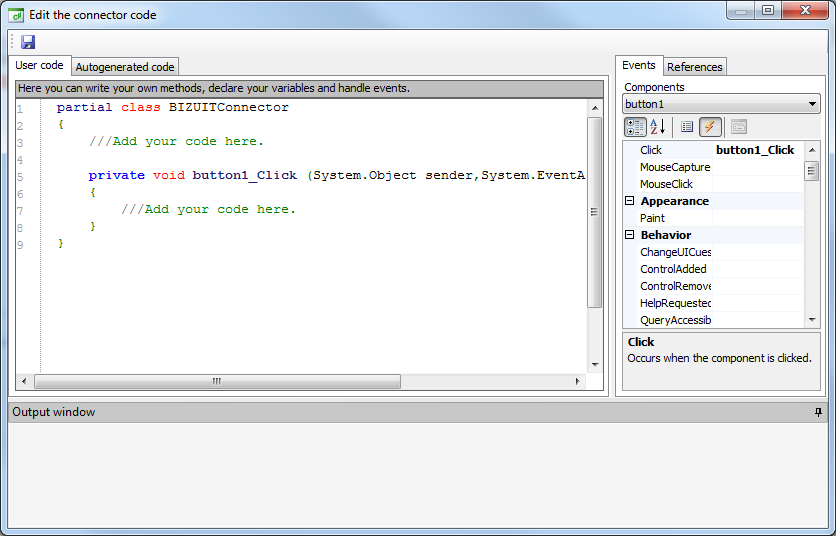This screenshot has height=536, width=836.
Task: Maximize the Edit the connector code window
Action: pyautogui.click(x=768, y=11)
